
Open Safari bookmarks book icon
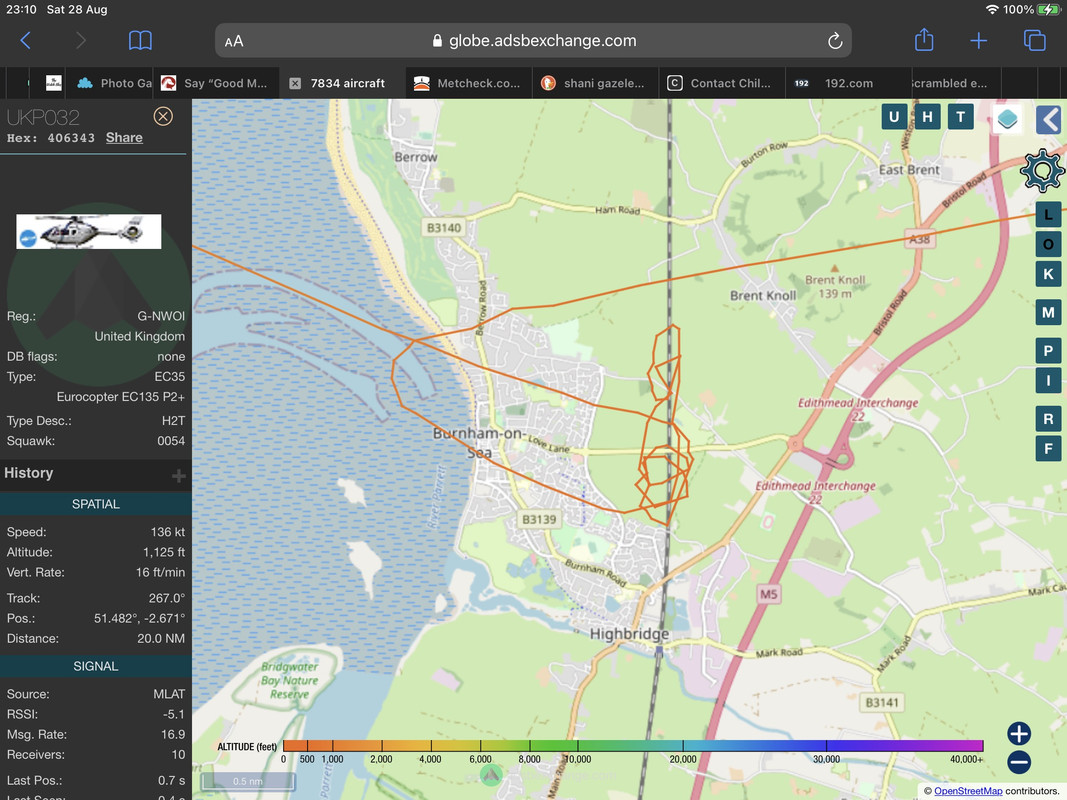[140, 41]
